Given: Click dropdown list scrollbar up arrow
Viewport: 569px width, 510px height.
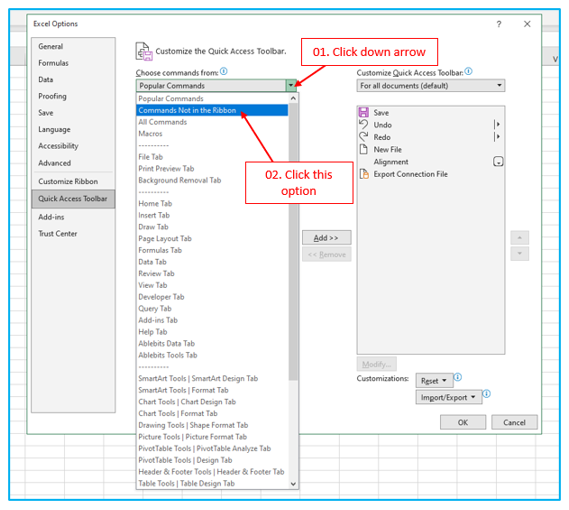Looking at the screenshot, I should point(293,98).
